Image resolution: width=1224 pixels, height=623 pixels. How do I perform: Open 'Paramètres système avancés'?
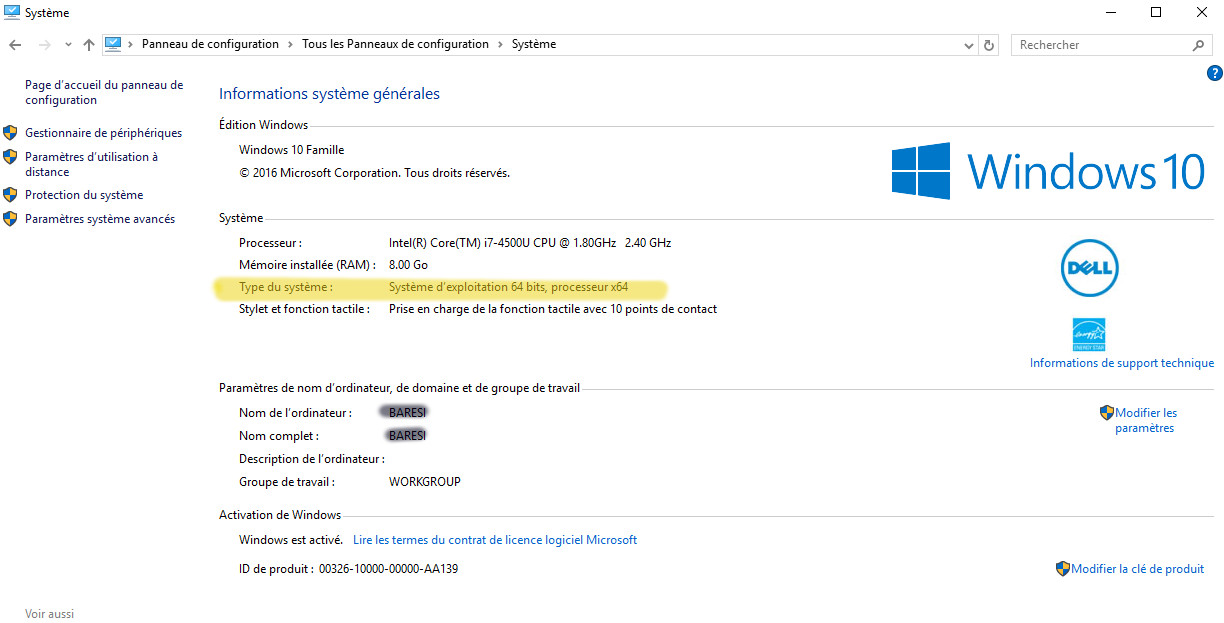[99, 219]
